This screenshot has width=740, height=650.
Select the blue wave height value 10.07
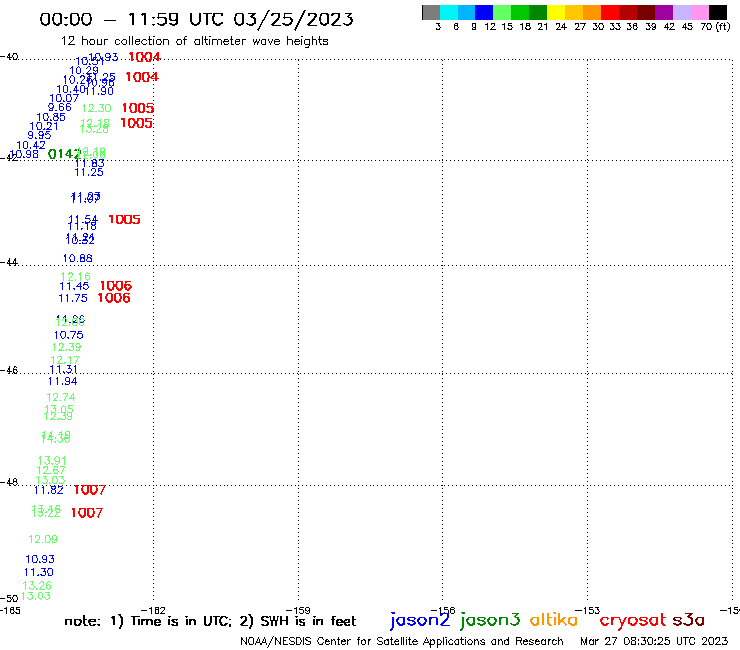point(64,98)
